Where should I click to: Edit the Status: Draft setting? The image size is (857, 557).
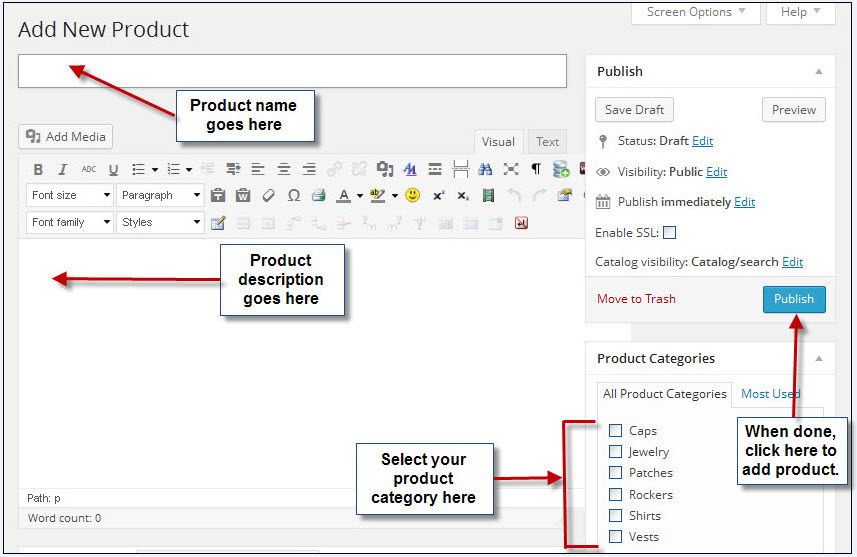click(702, 141)
